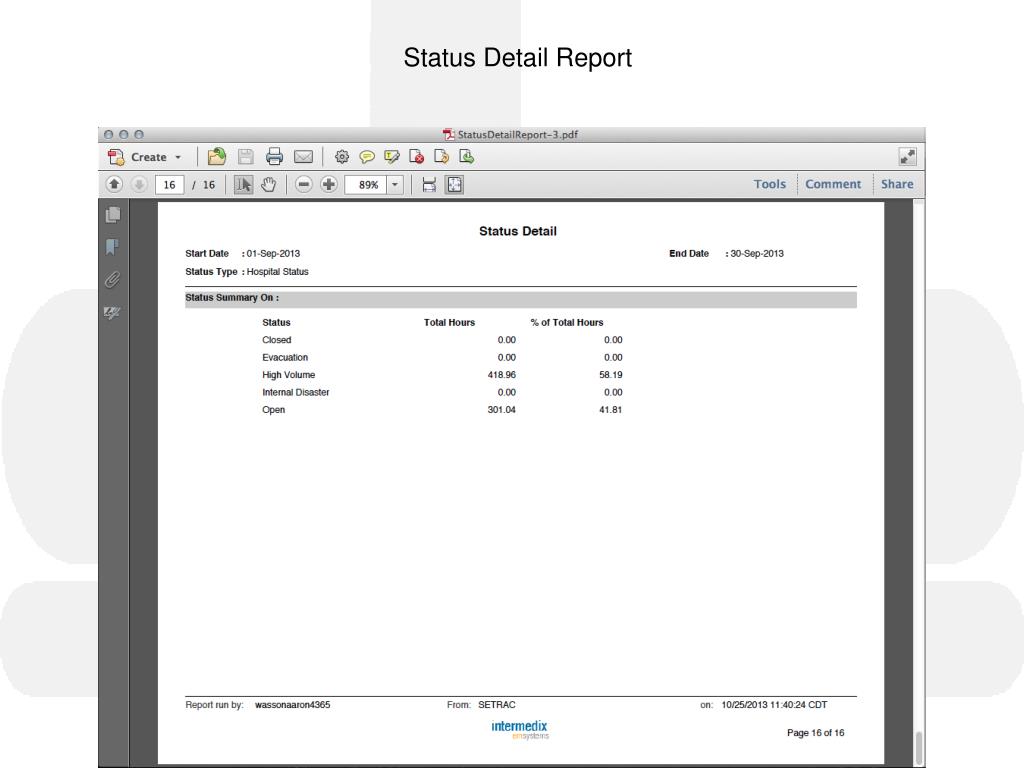Click the start date 01-Sep-2013

(273, 253)
